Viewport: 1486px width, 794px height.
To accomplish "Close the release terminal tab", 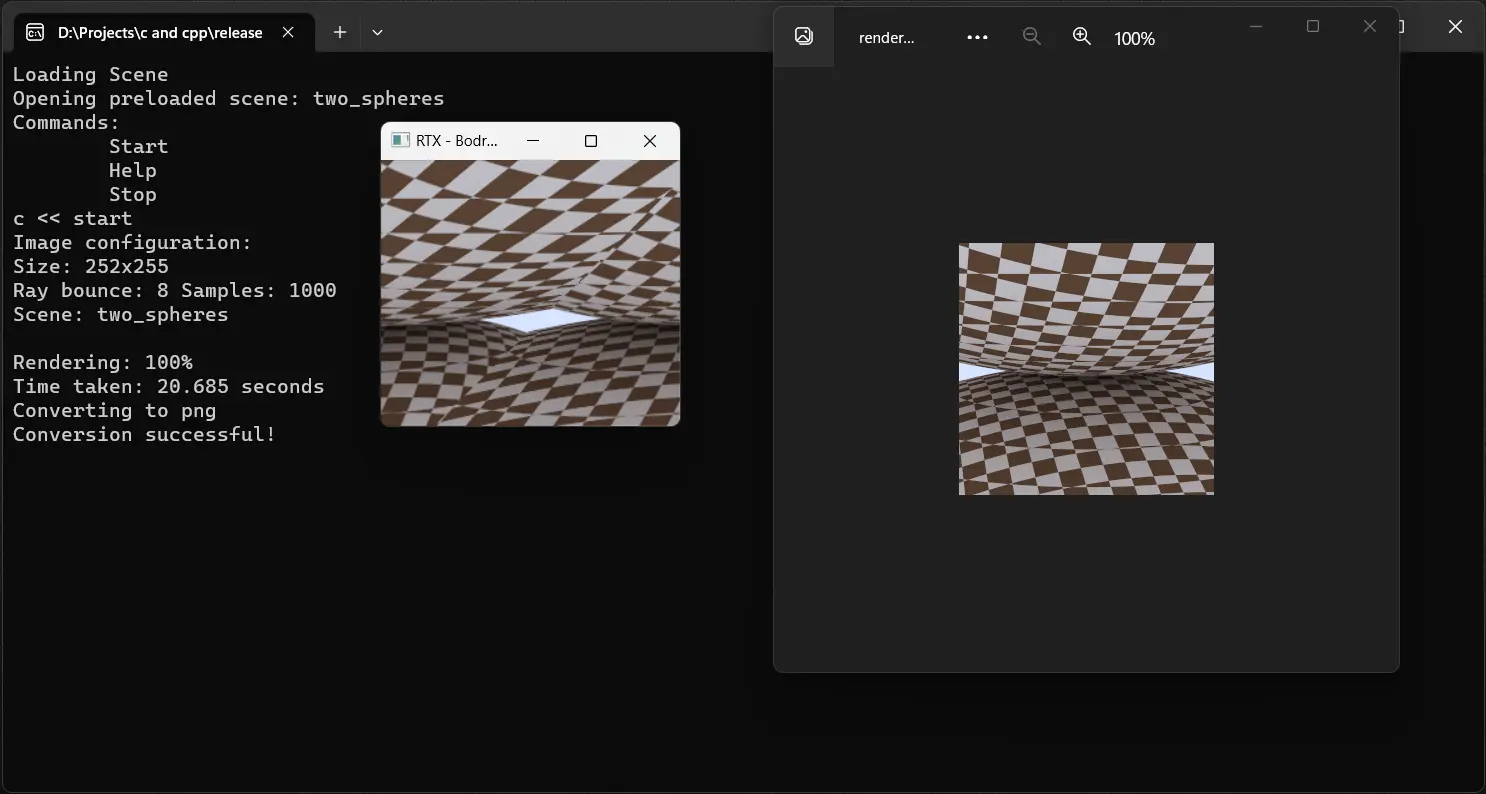I will [288, 32].
